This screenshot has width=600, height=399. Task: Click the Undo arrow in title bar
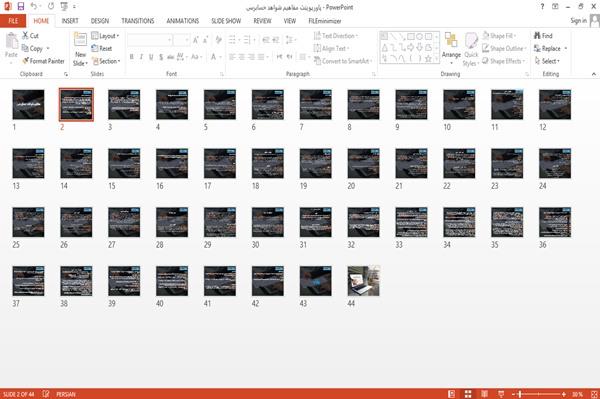click(34, 6)
